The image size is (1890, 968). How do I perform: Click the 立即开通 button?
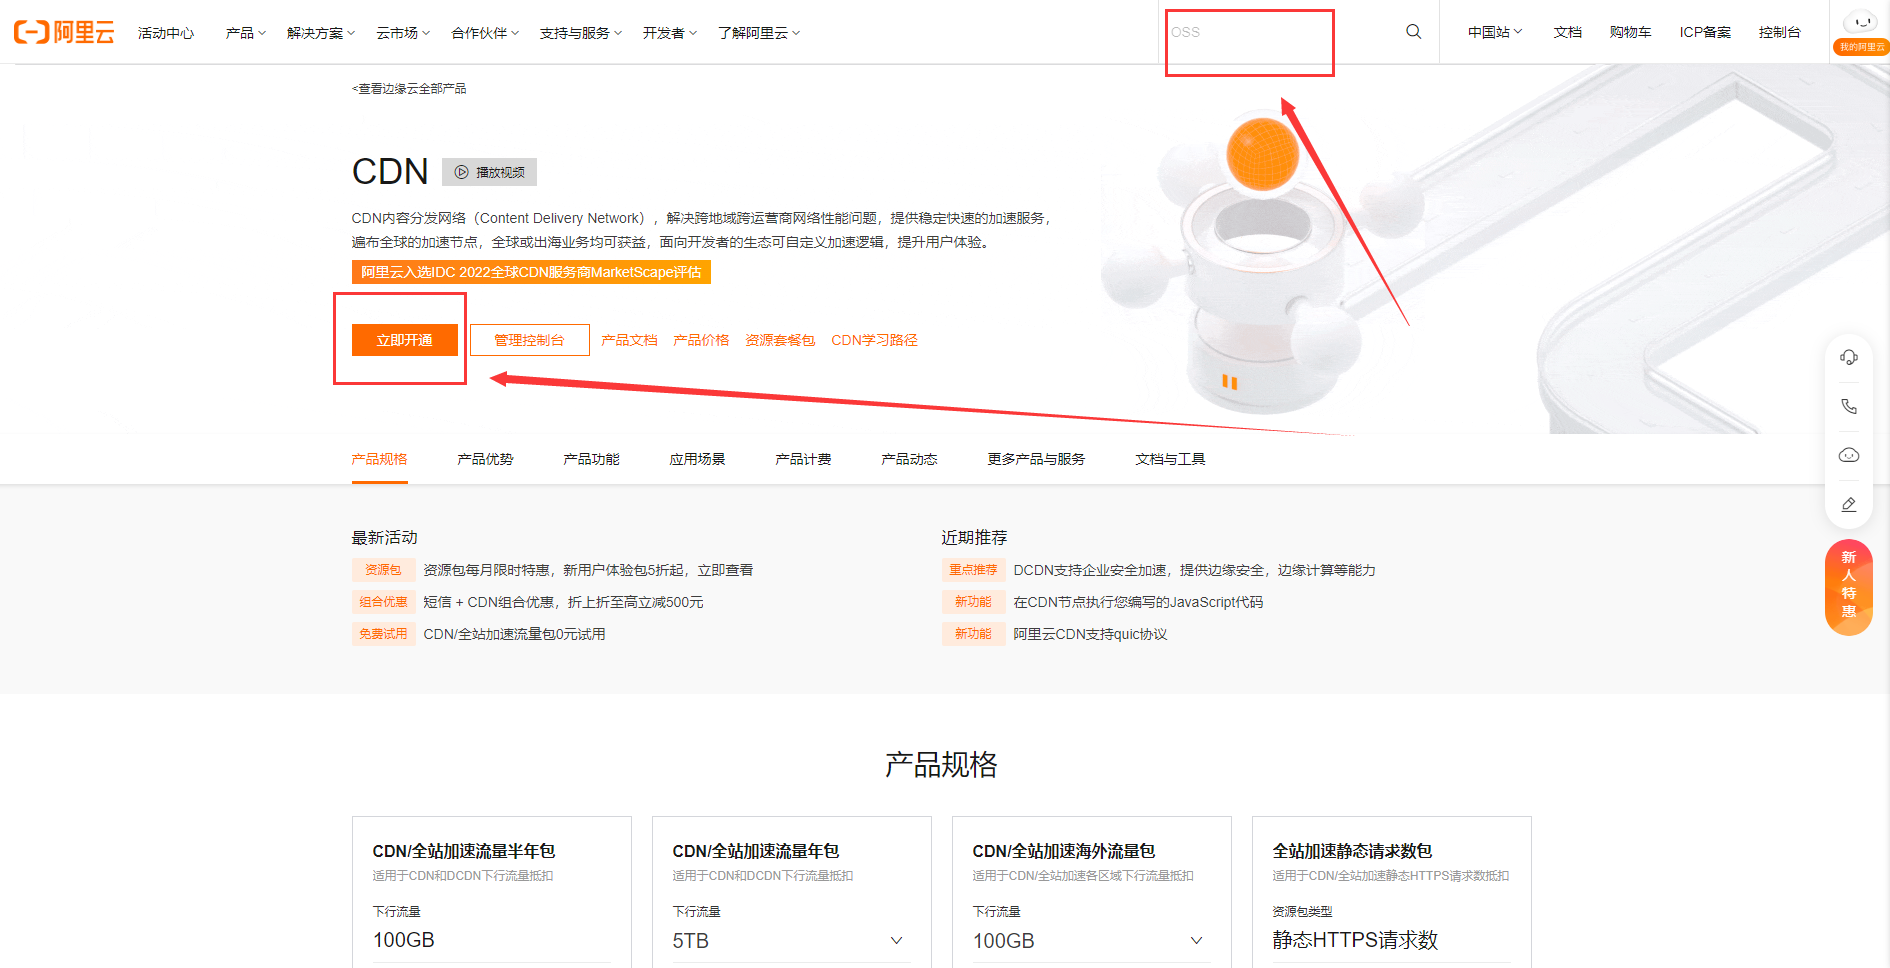pos(405,340)
